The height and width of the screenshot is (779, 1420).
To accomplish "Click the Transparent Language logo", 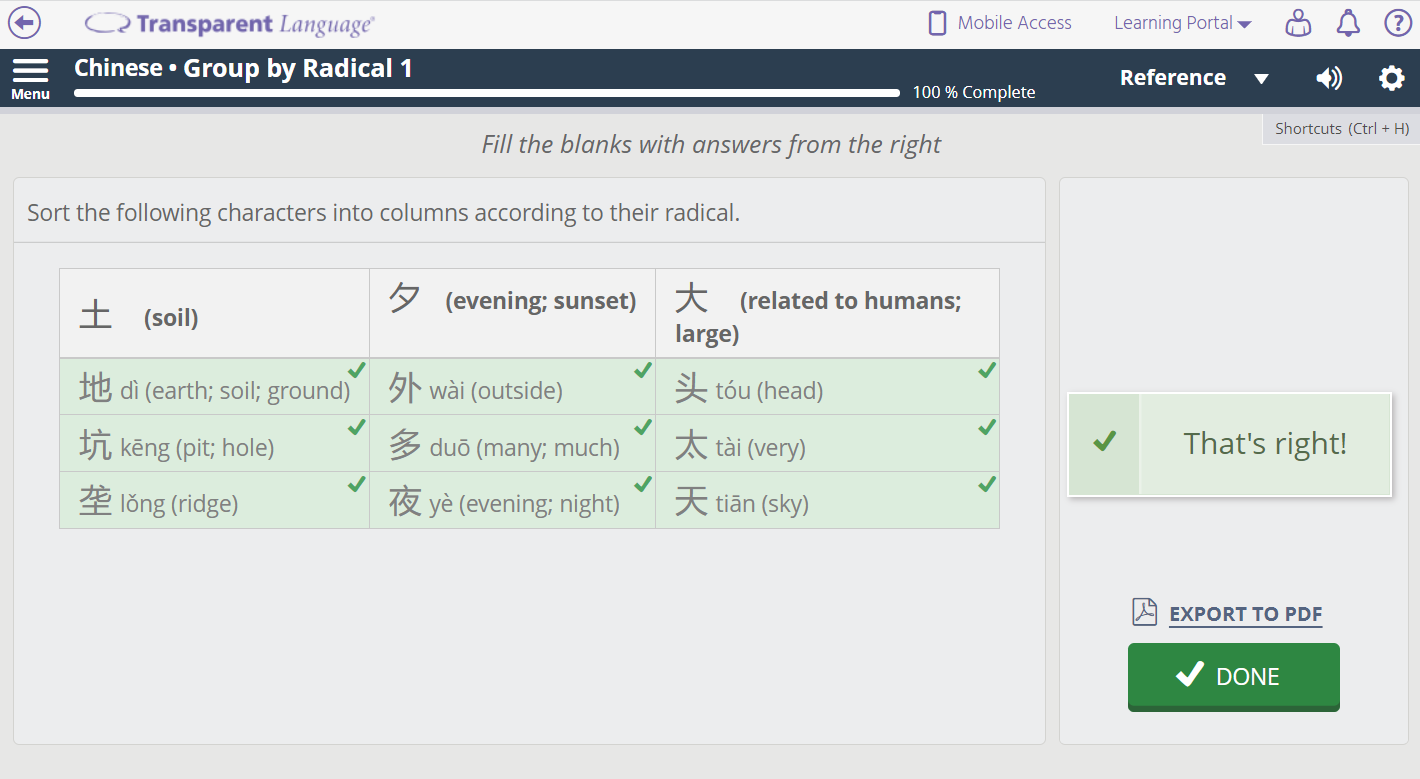I will [x=230, y=24].
